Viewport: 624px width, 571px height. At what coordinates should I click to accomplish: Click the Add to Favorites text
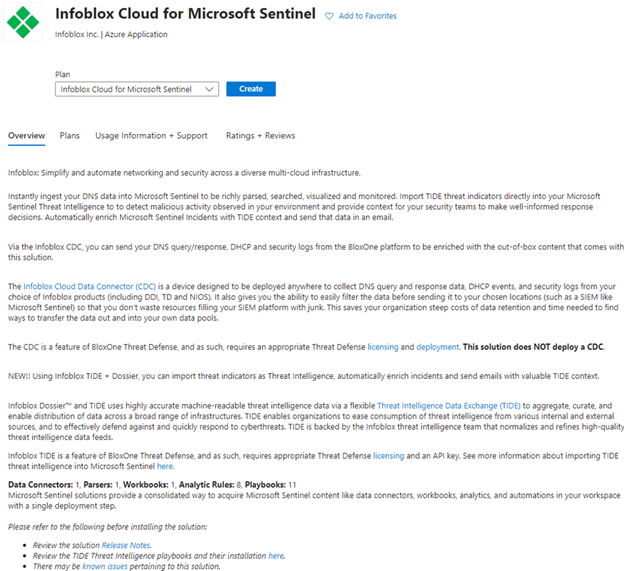tap(367, 16)
